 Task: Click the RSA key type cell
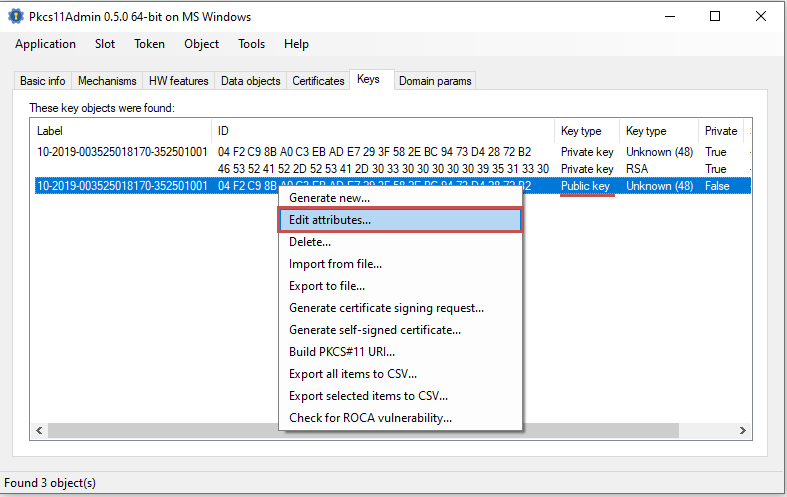coord(637,169)
